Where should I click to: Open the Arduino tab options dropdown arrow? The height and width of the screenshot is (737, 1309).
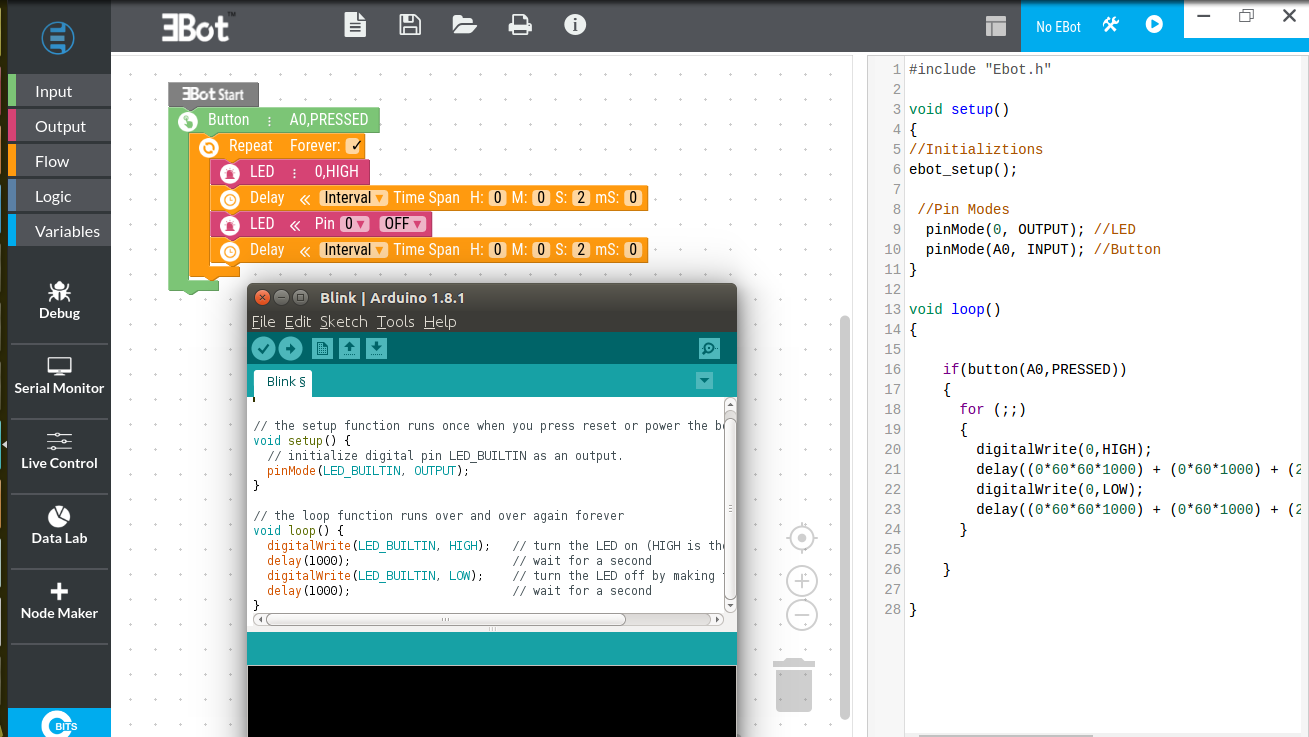coord(704,381)
